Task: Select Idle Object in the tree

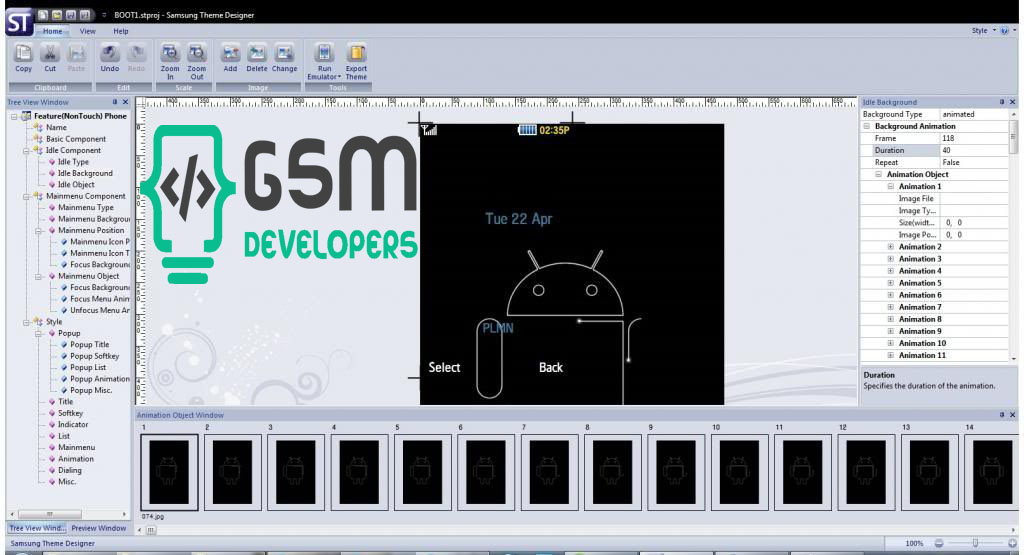Action: coord(76,185)
